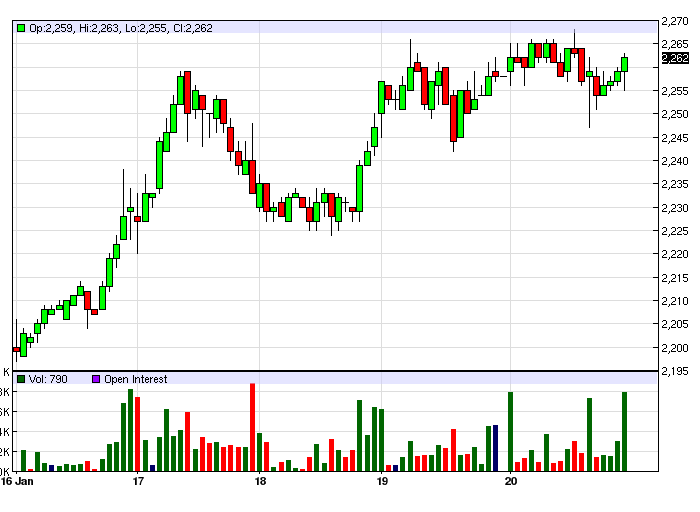Click the 17 date marker on time axis
The height and width of the screenshot is (512, 700).
click(x=138, y=482)
